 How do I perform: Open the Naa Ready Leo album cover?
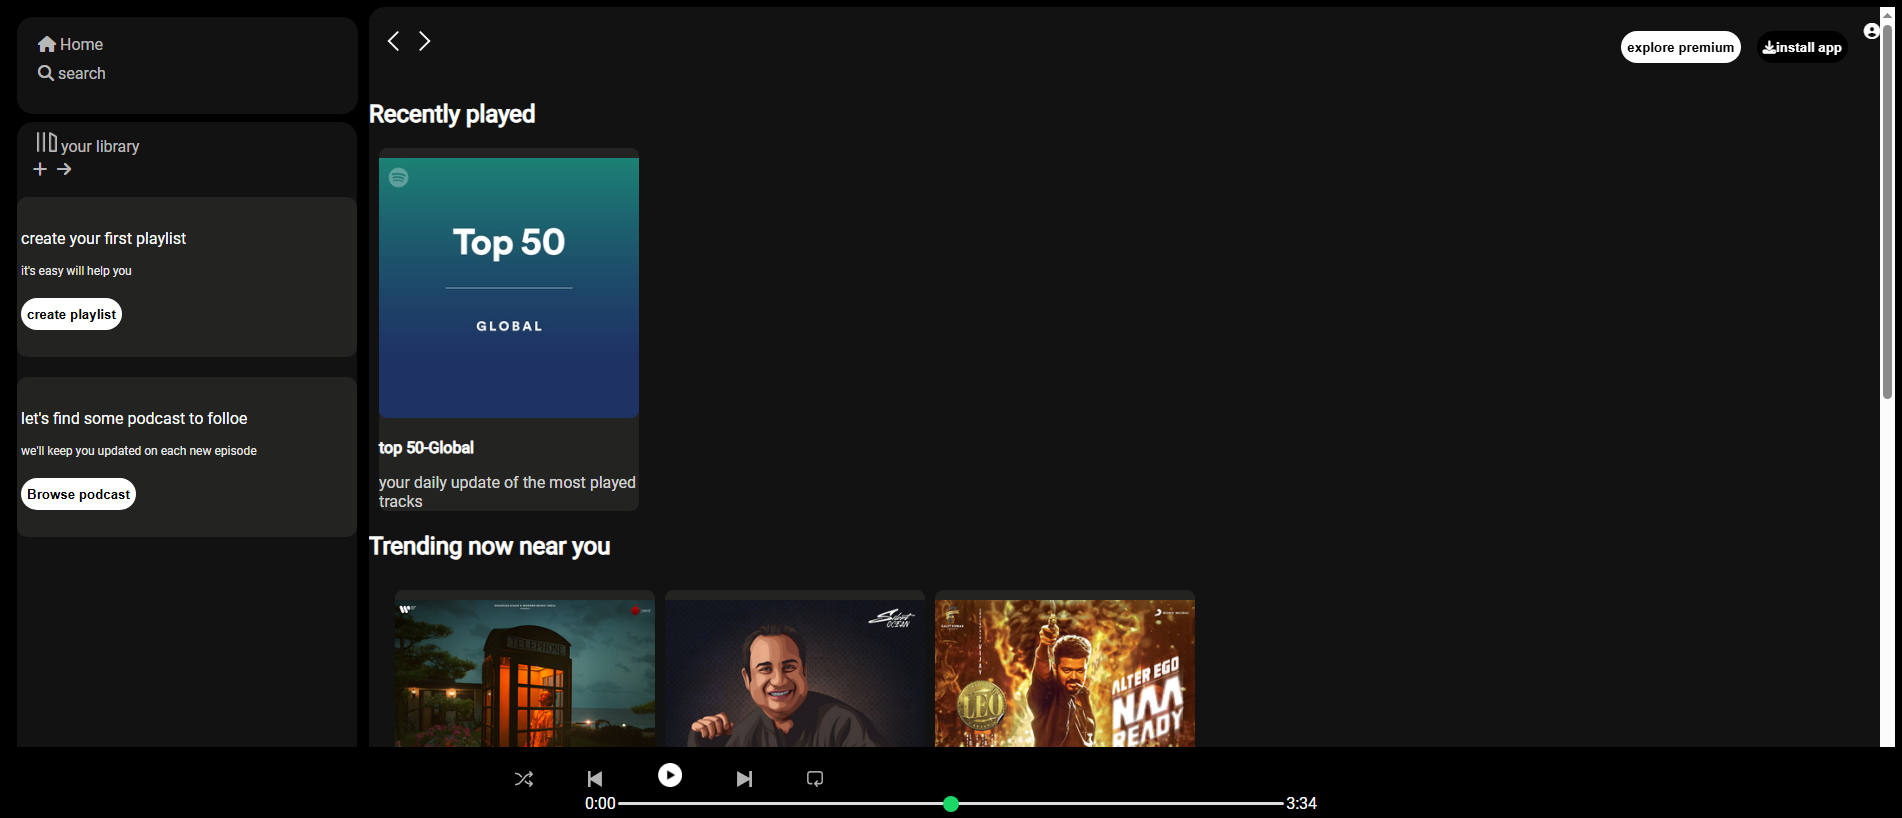tap(1065, 673)
